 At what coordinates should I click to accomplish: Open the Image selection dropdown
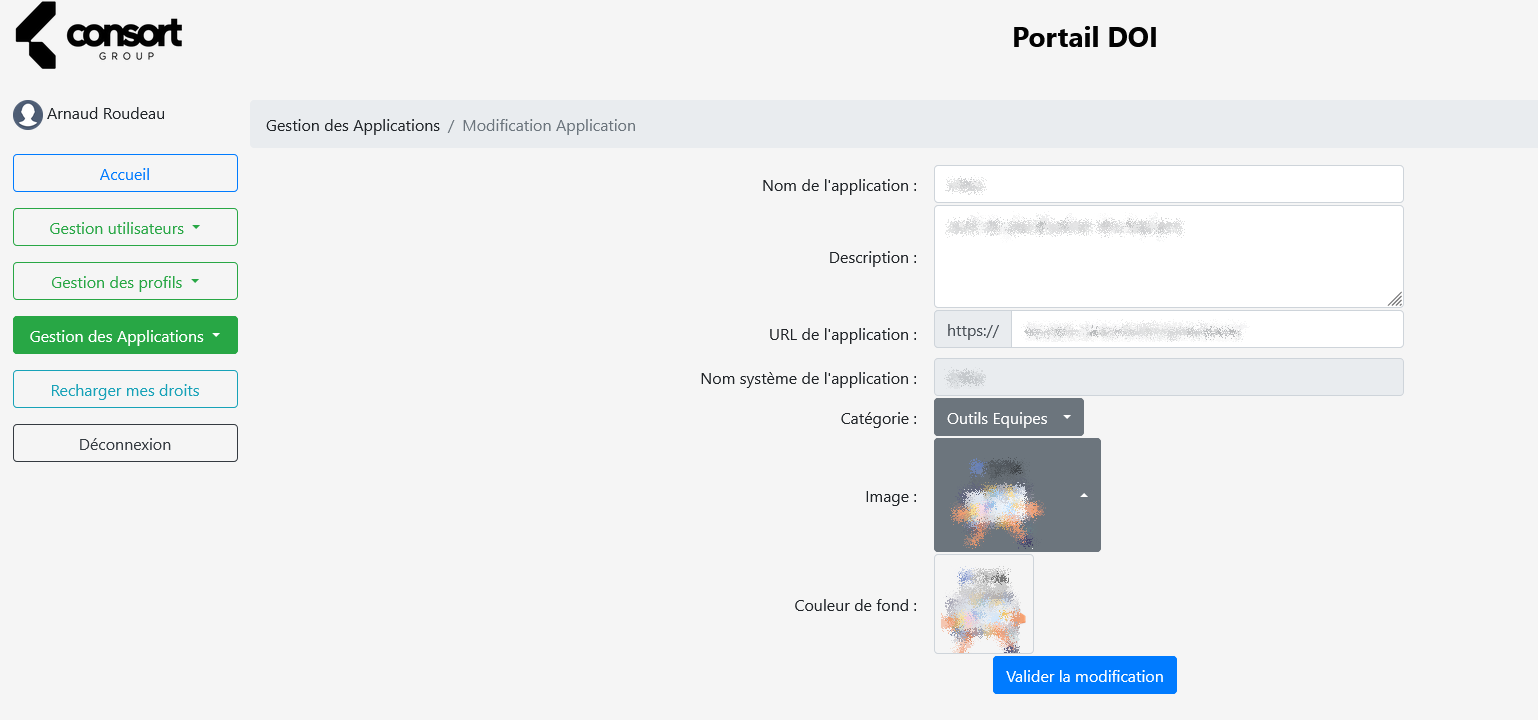(1017, 495)
